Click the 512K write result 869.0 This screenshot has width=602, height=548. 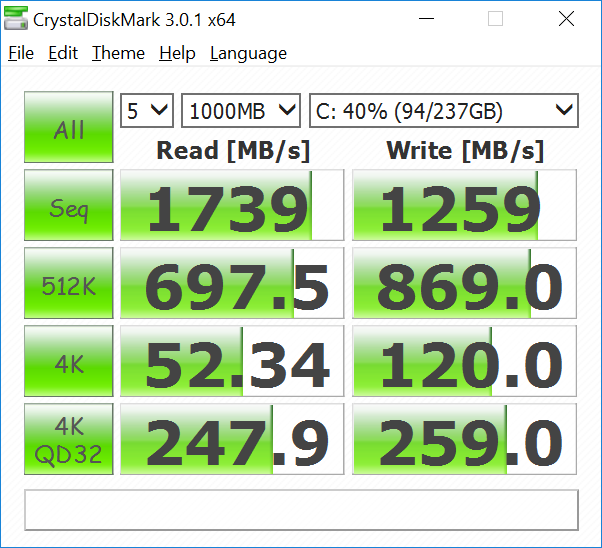(x=464, y=283)
